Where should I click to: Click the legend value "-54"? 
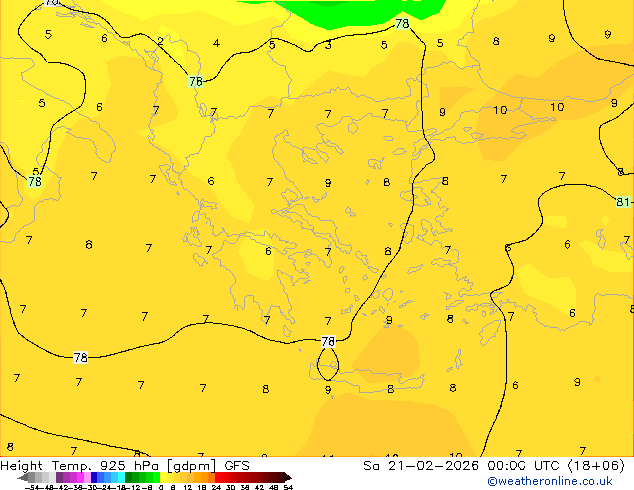32,487
